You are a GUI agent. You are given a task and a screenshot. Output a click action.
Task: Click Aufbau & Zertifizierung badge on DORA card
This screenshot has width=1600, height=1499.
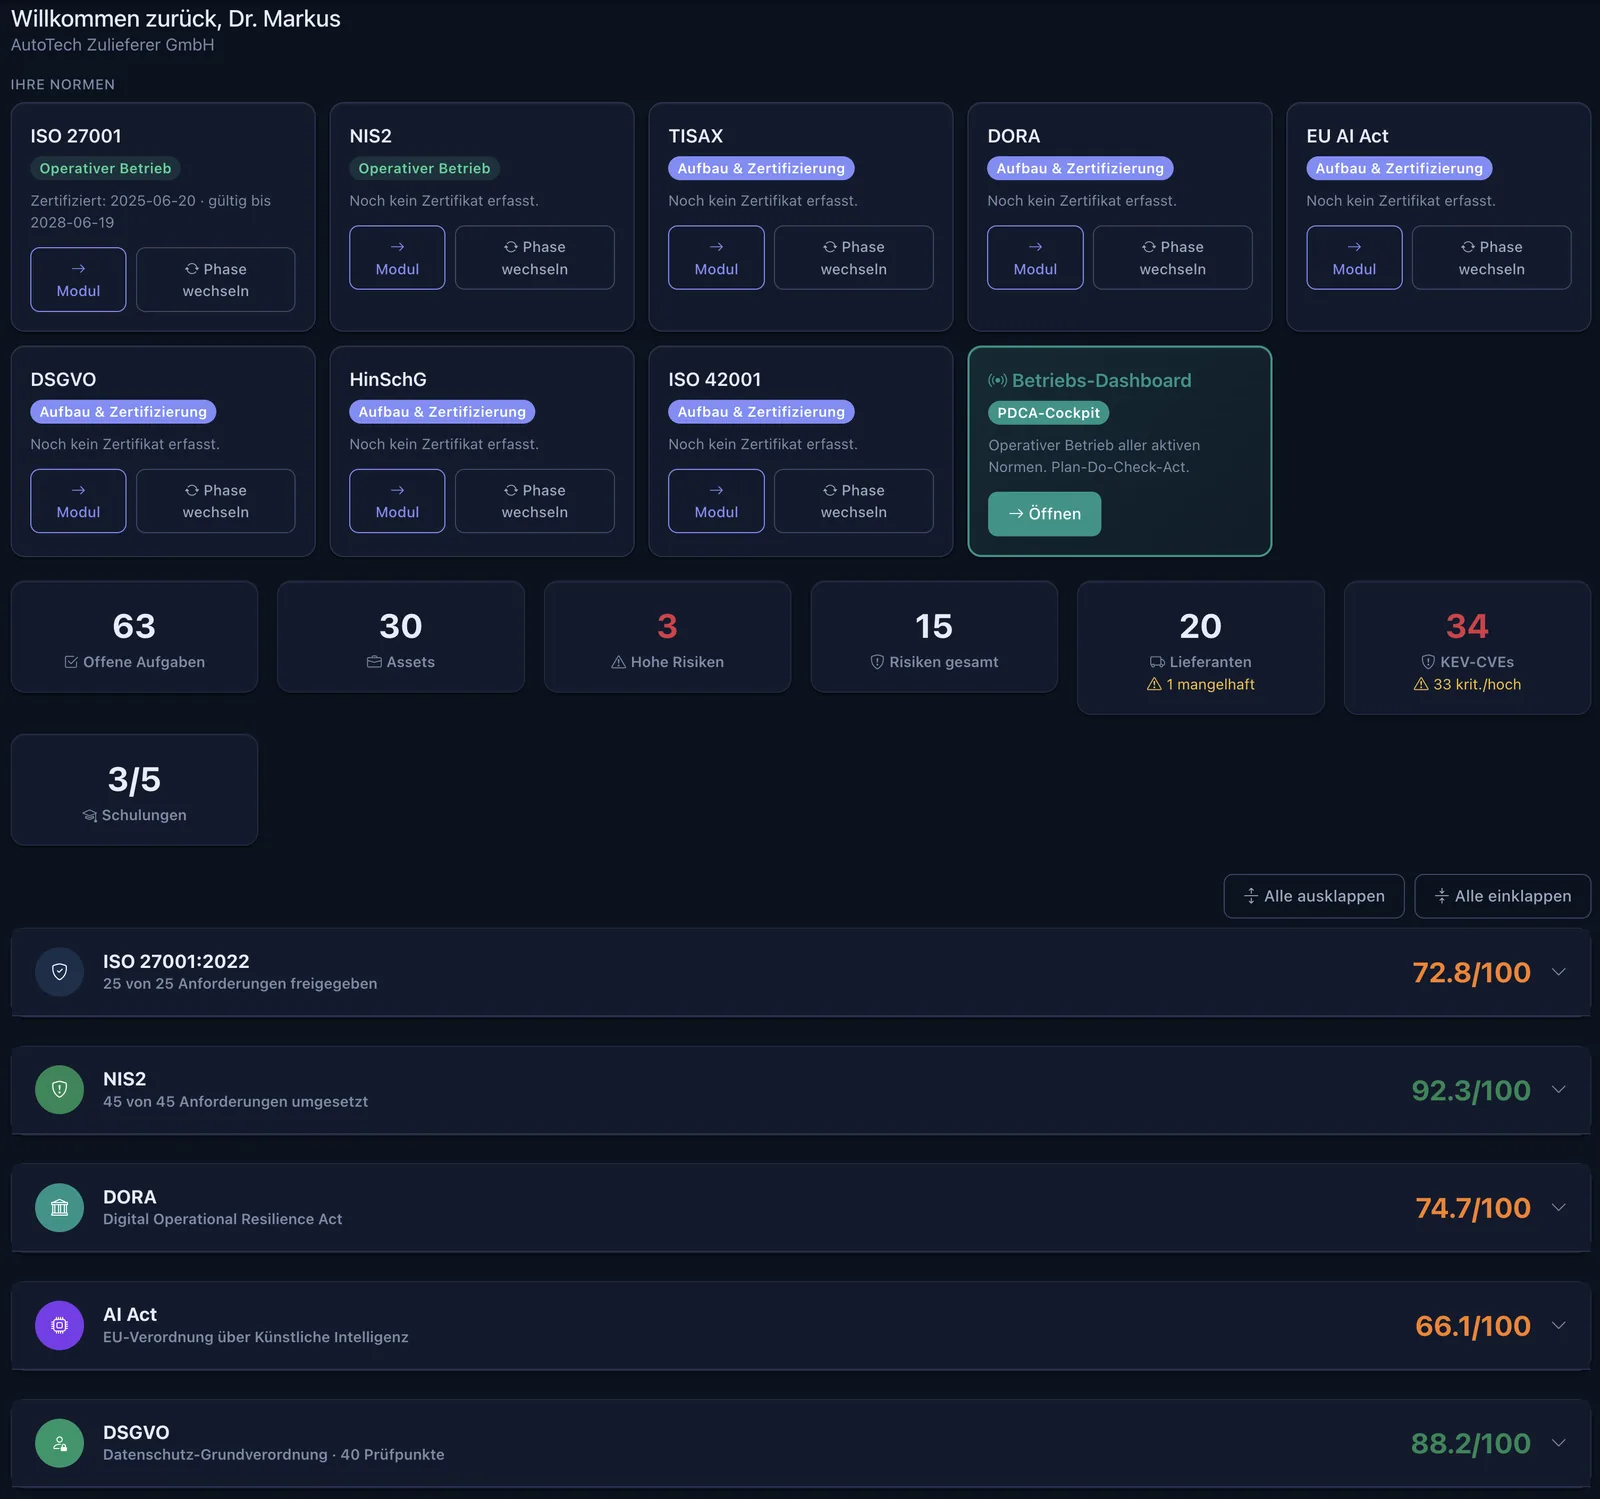1080,168
